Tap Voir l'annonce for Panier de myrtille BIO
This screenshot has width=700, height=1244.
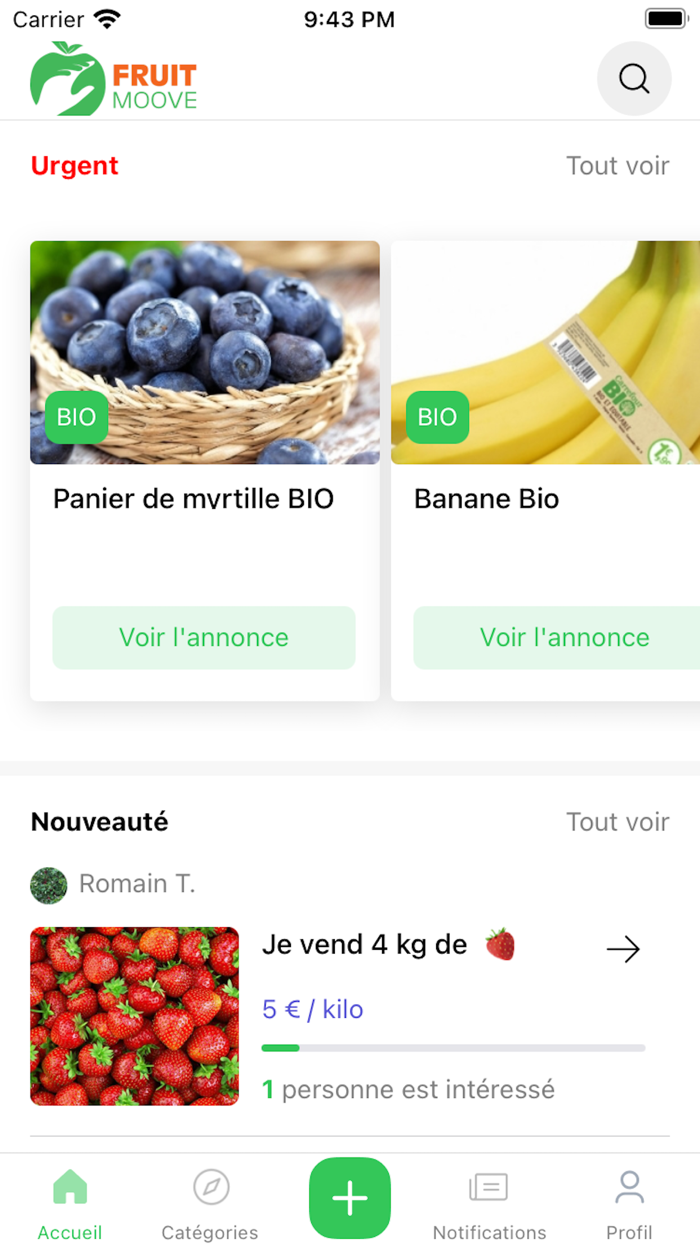[204, 637]
